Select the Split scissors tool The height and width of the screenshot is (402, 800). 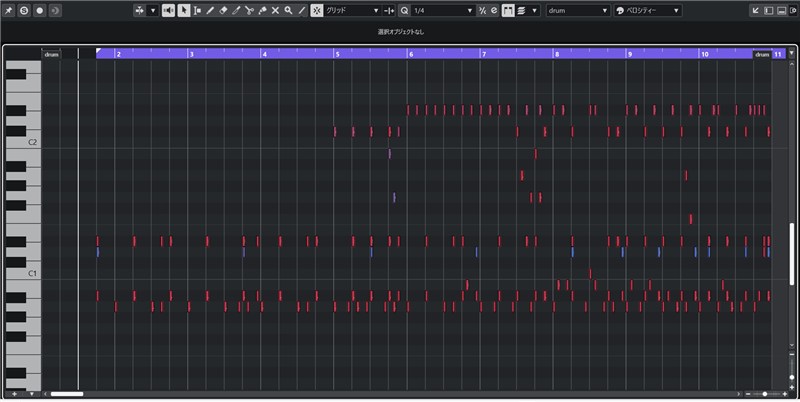pyautogui.click(x=249, y=10)
